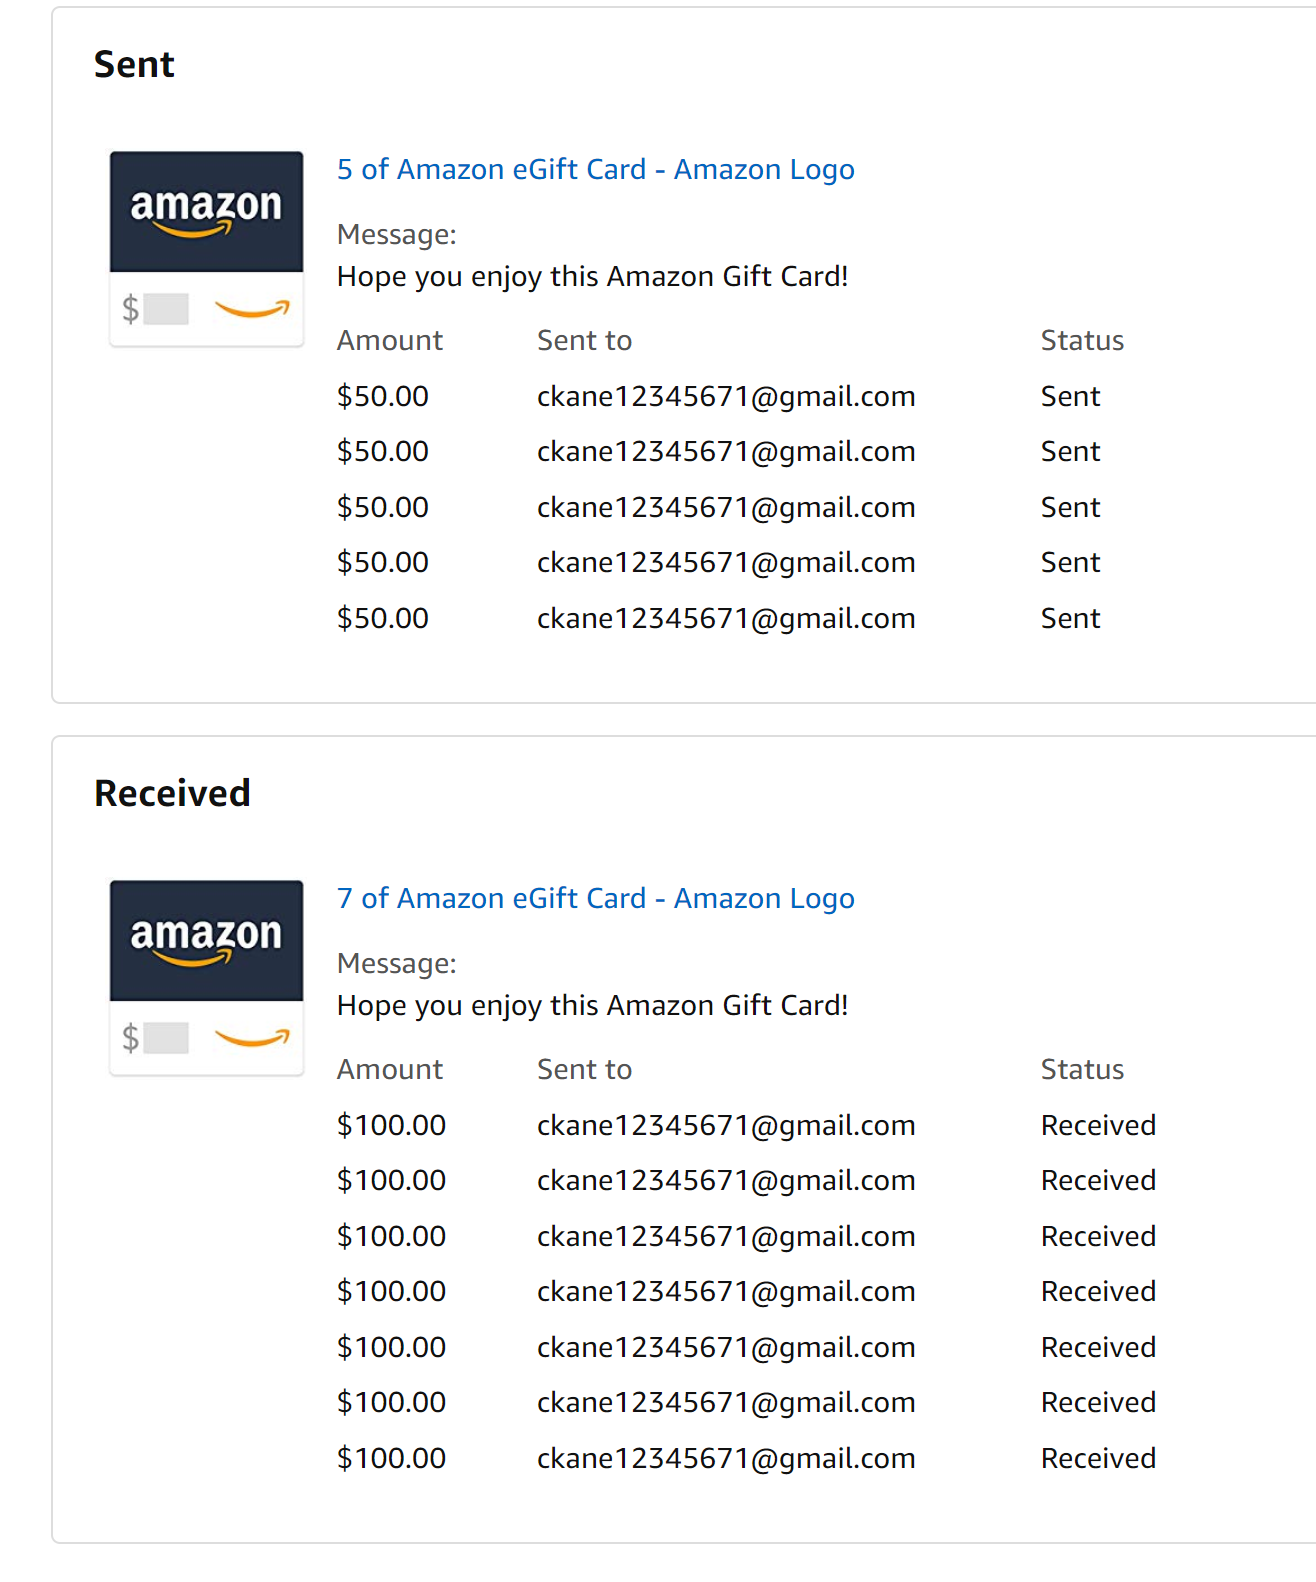The height and width of the screenshot is (1582, 1316).
Task: Click the last $50.00 row email address
Action: [x=726, y=619]
